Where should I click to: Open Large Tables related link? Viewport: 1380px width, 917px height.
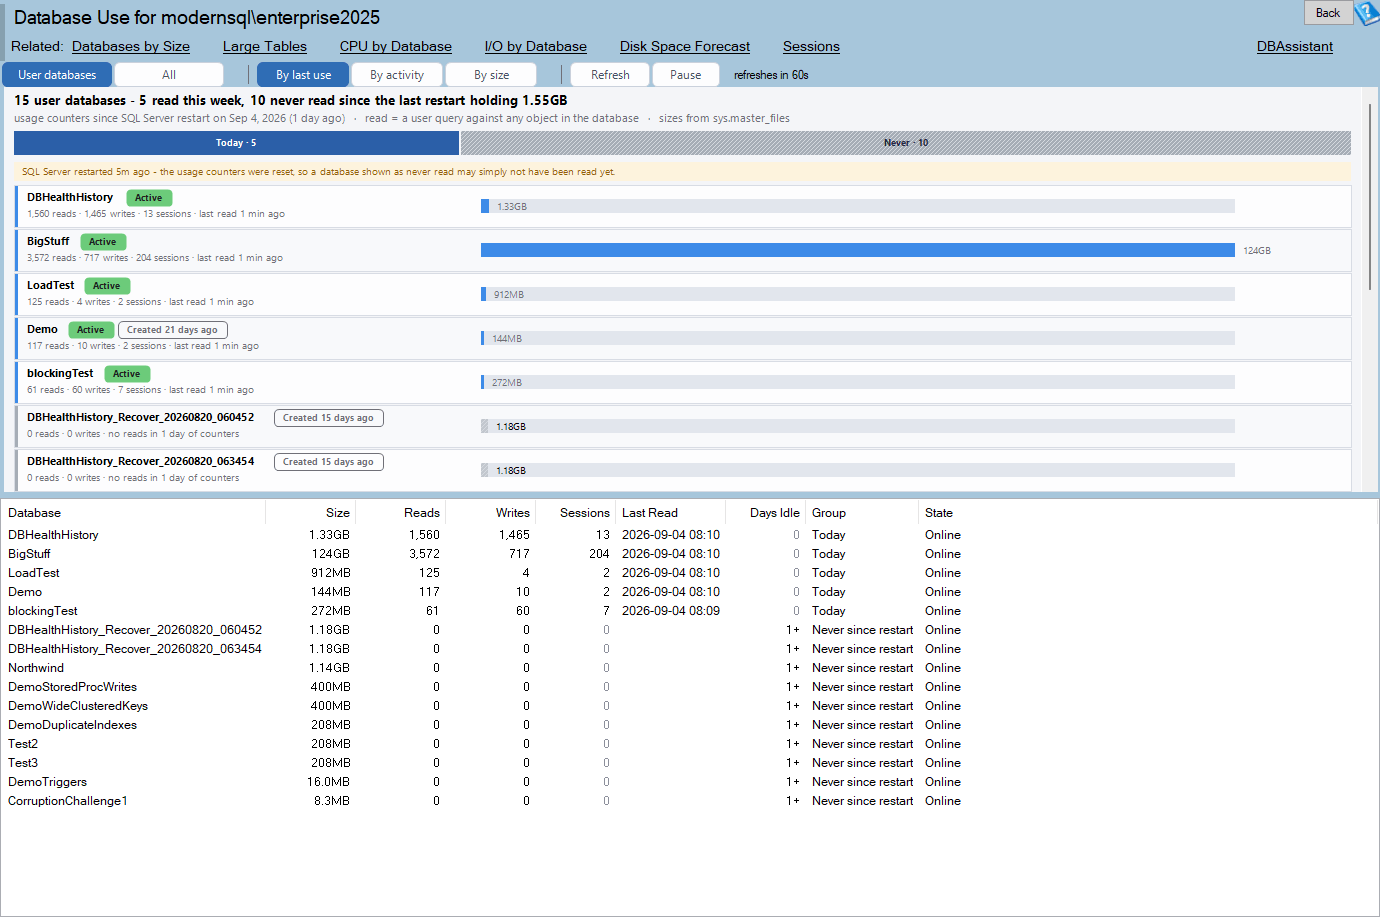[x=265, y=46]
